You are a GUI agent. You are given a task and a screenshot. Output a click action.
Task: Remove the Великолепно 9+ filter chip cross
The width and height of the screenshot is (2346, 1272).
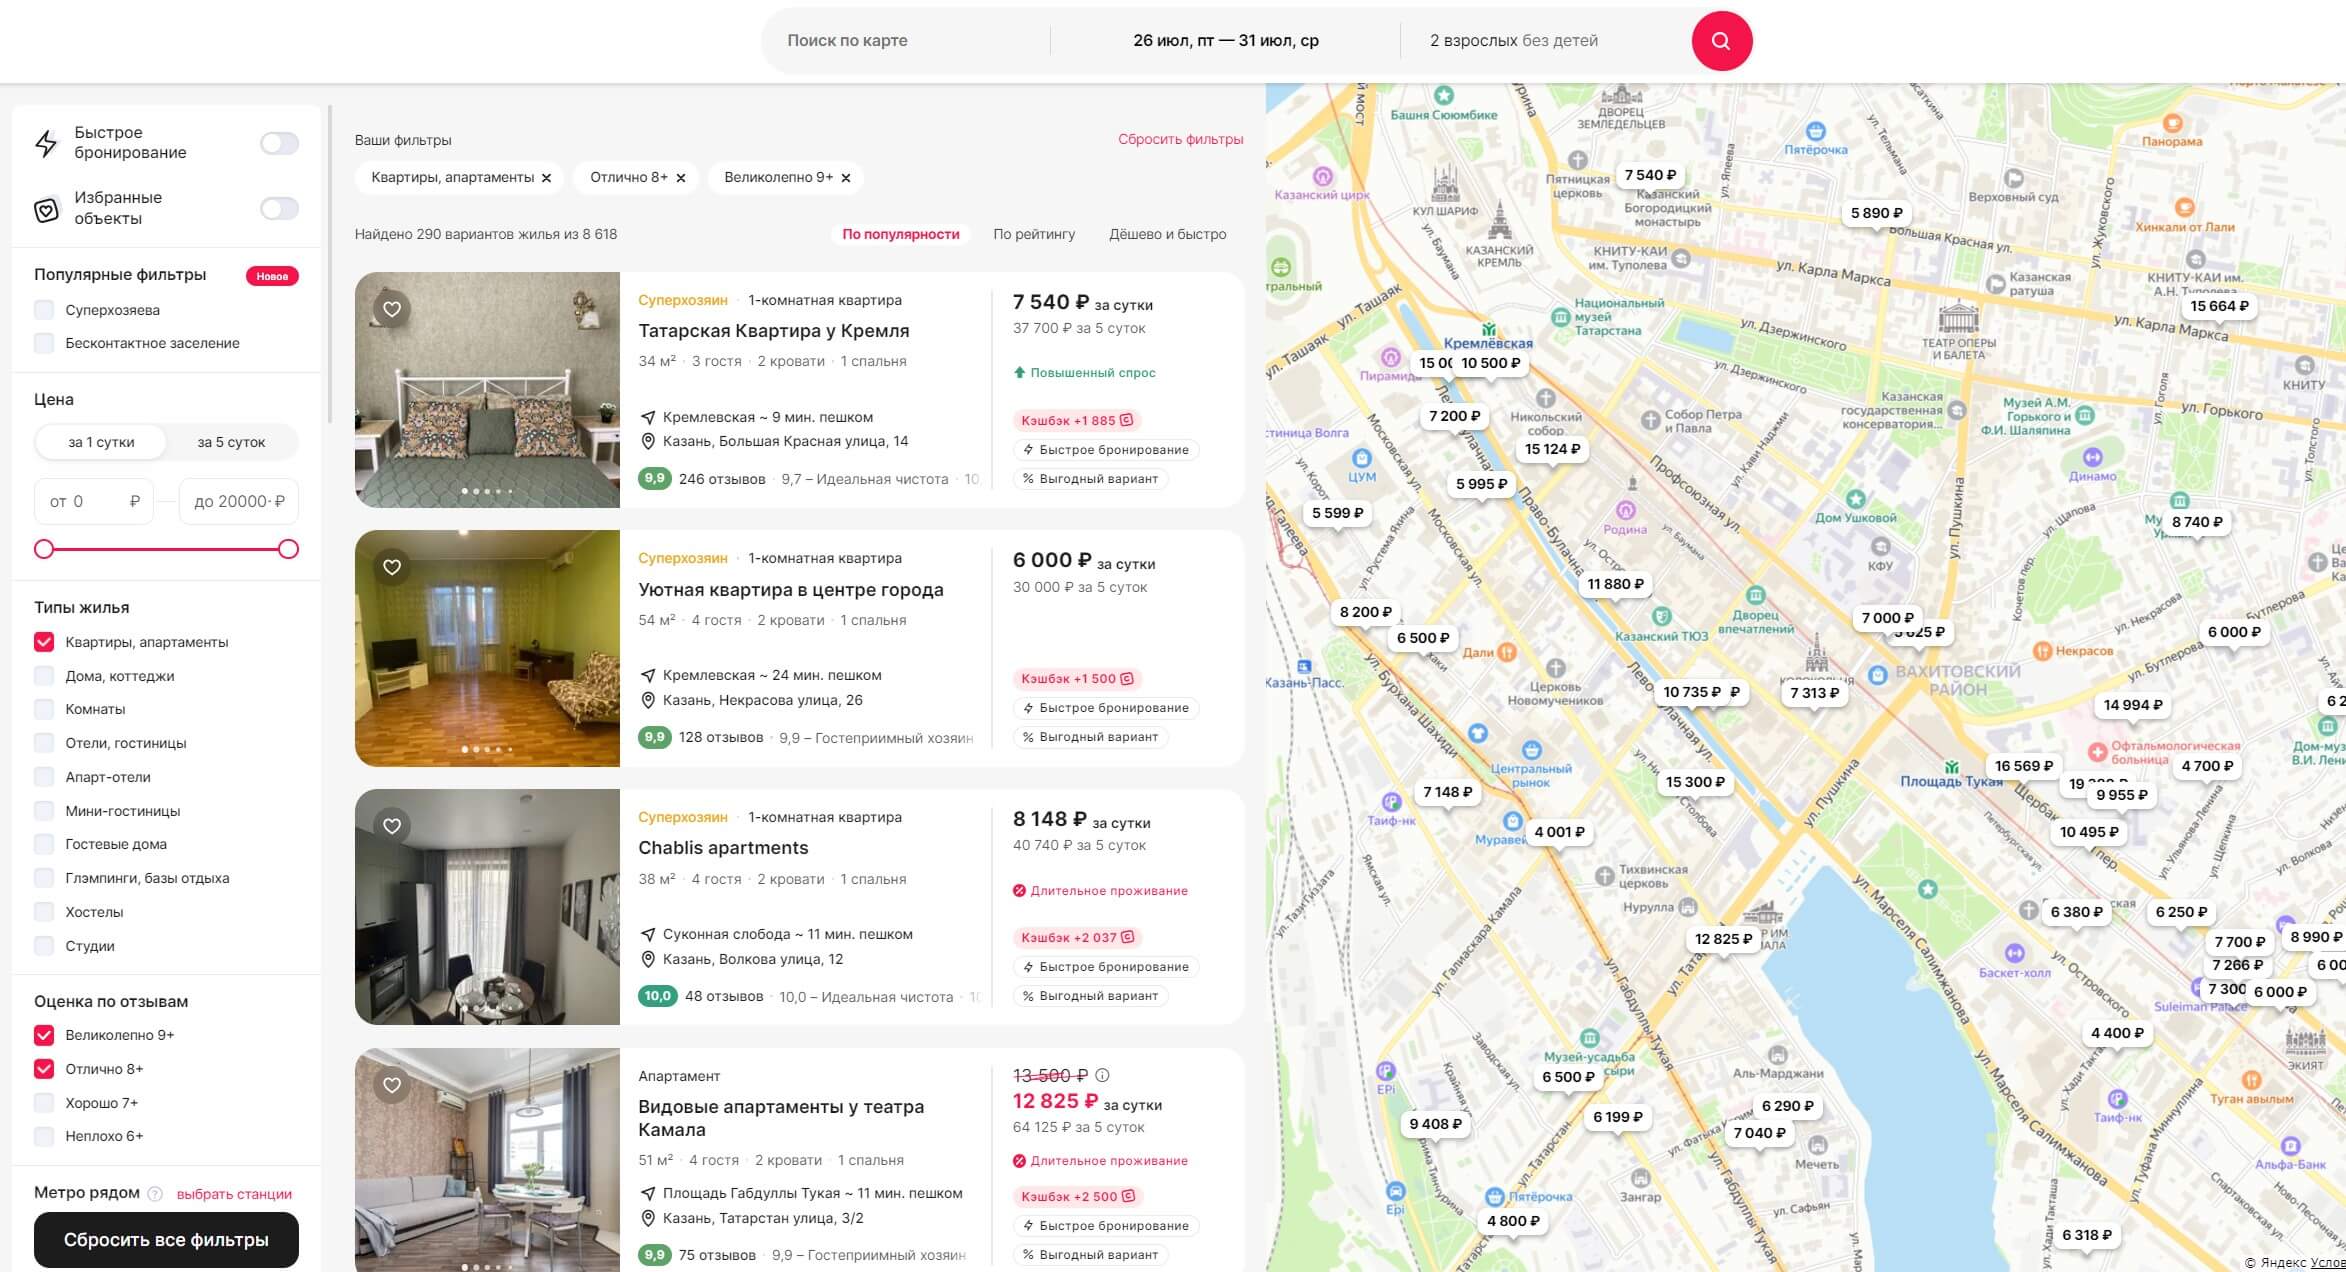(846, 178)
